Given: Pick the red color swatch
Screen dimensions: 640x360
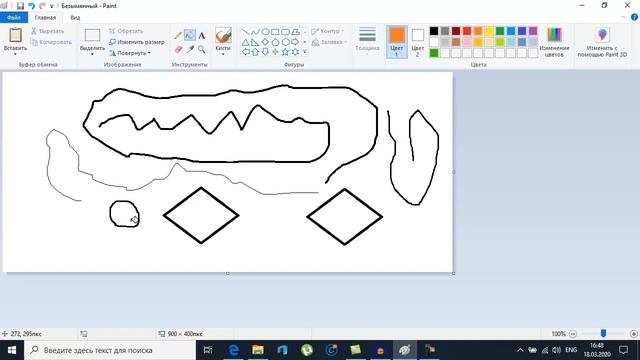Looking at the screenshot, I should pyautogui.click(x=467, y=31).
